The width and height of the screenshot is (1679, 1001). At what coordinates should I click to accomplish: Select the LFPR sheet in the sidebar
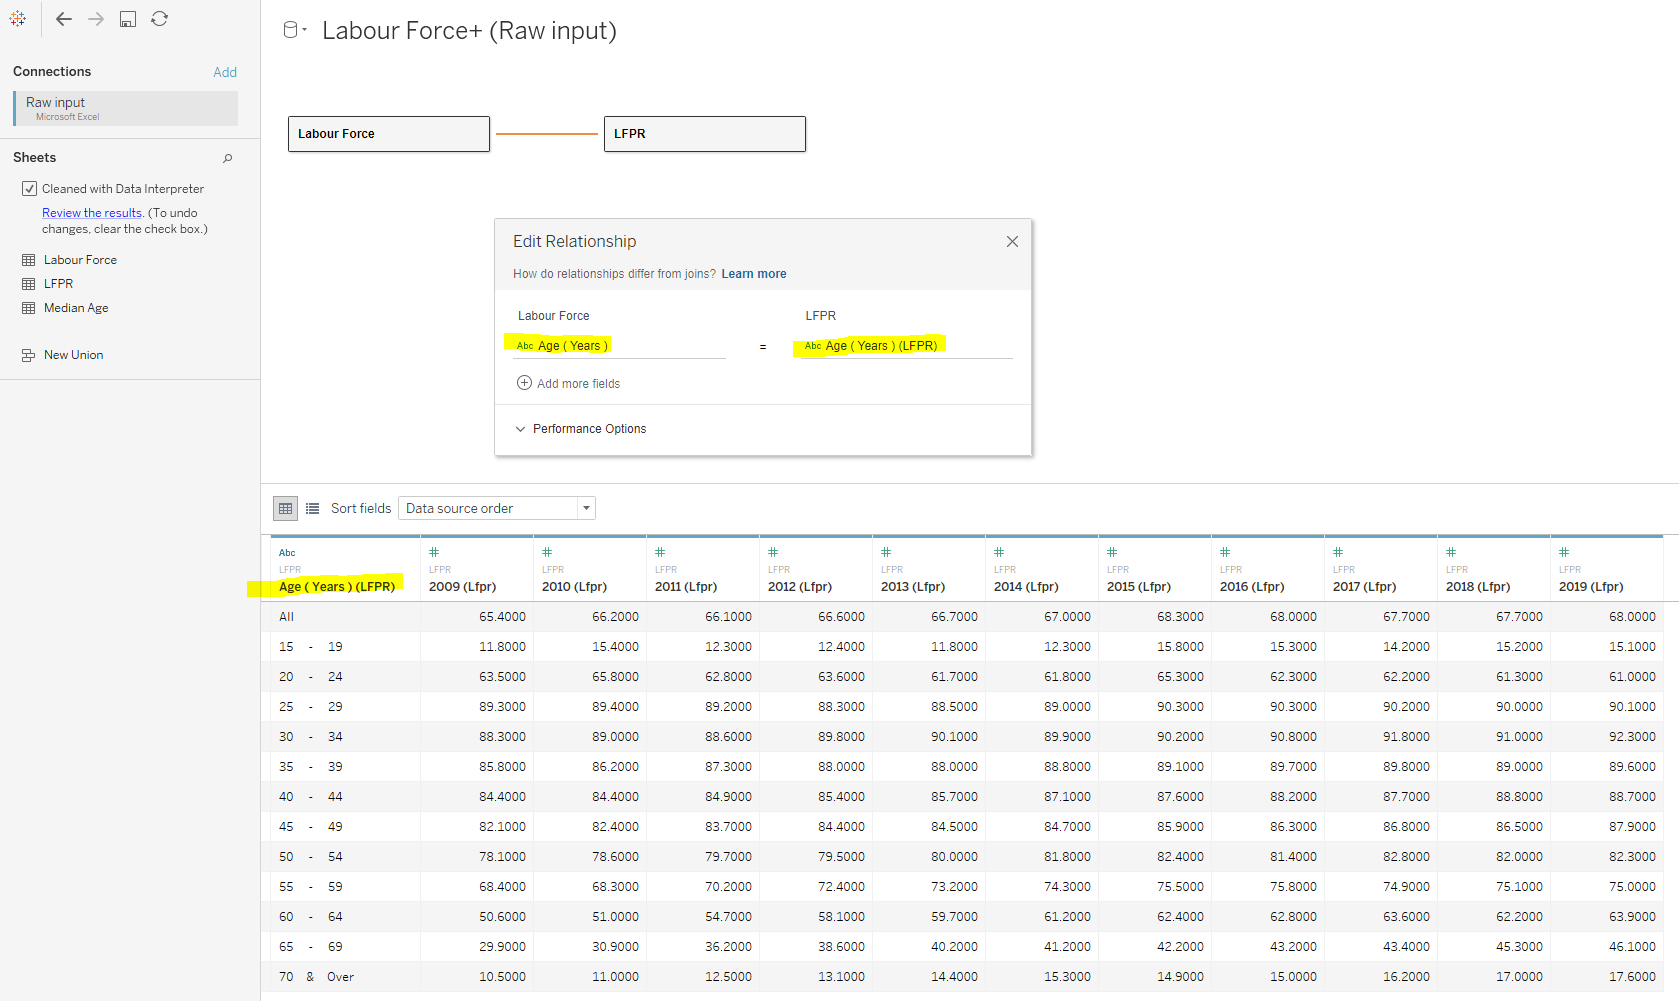[x=57, y=283]
